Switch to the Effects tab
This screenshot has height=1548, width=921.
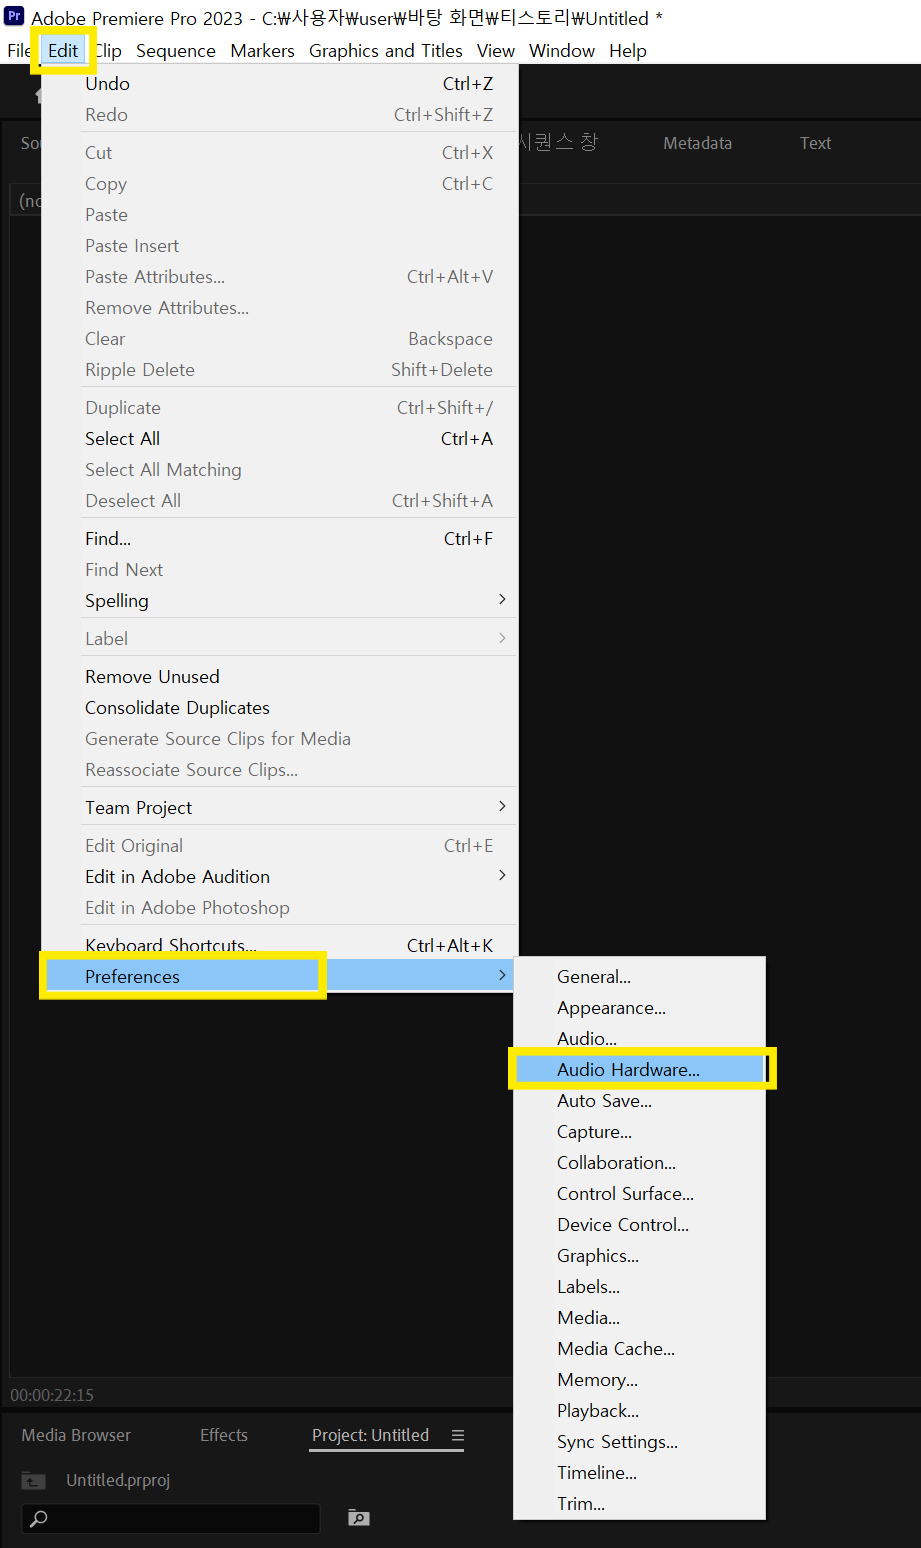coord(224,1435)
